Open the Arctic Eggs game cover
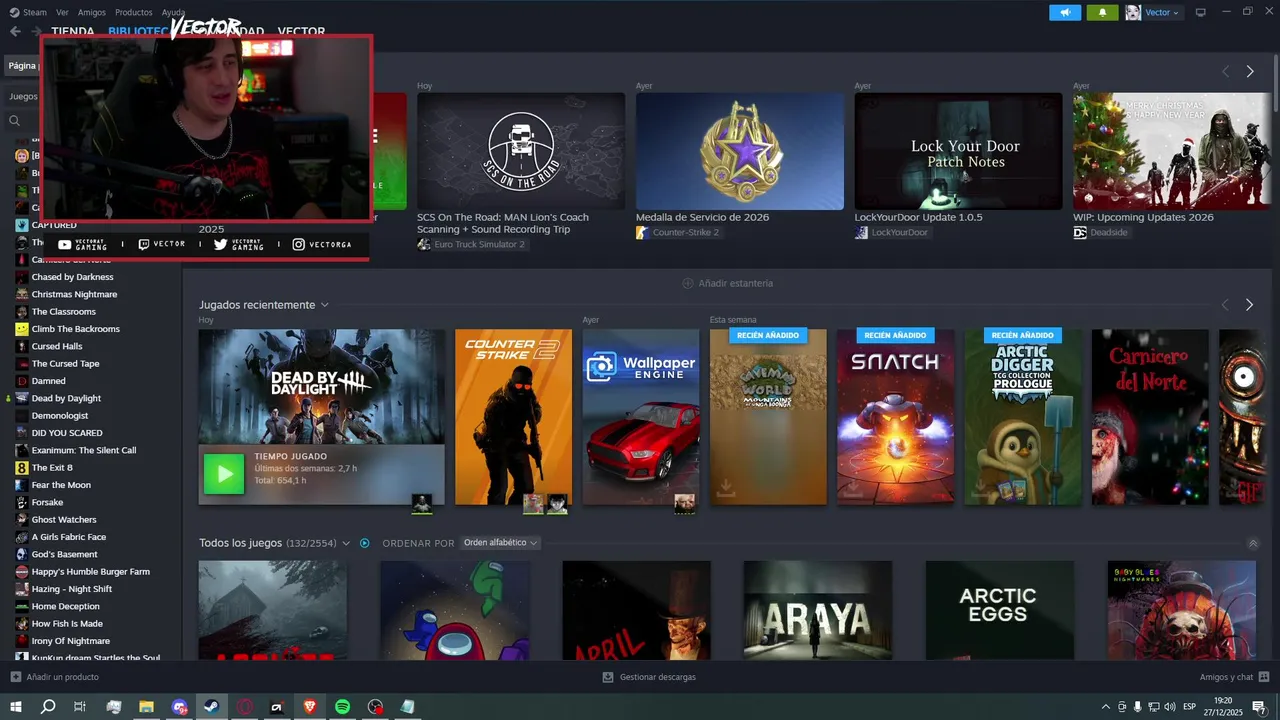The width and height of the screenshot is (1280, 720). coord(999,610)
